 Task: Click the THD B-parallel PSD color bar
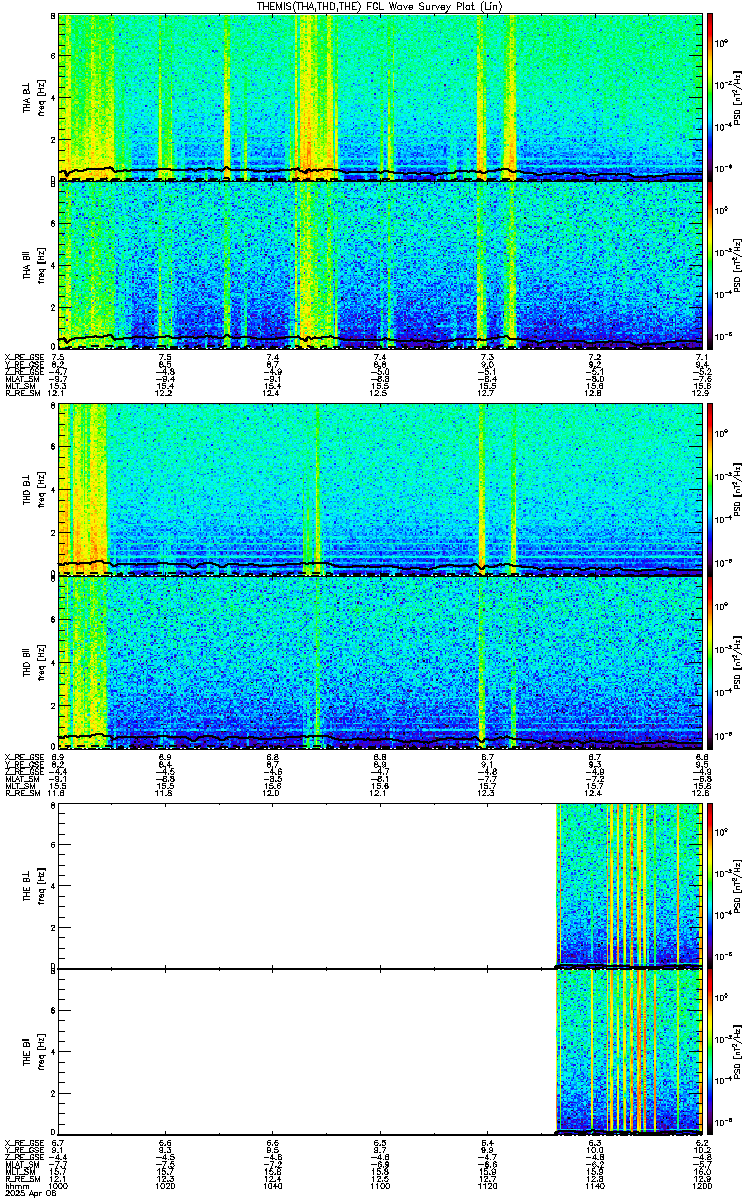point(711,660)
